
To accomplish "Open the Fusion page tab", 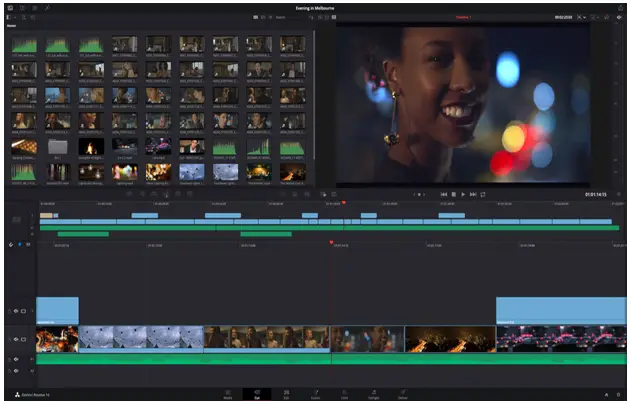I will point(316,394).
